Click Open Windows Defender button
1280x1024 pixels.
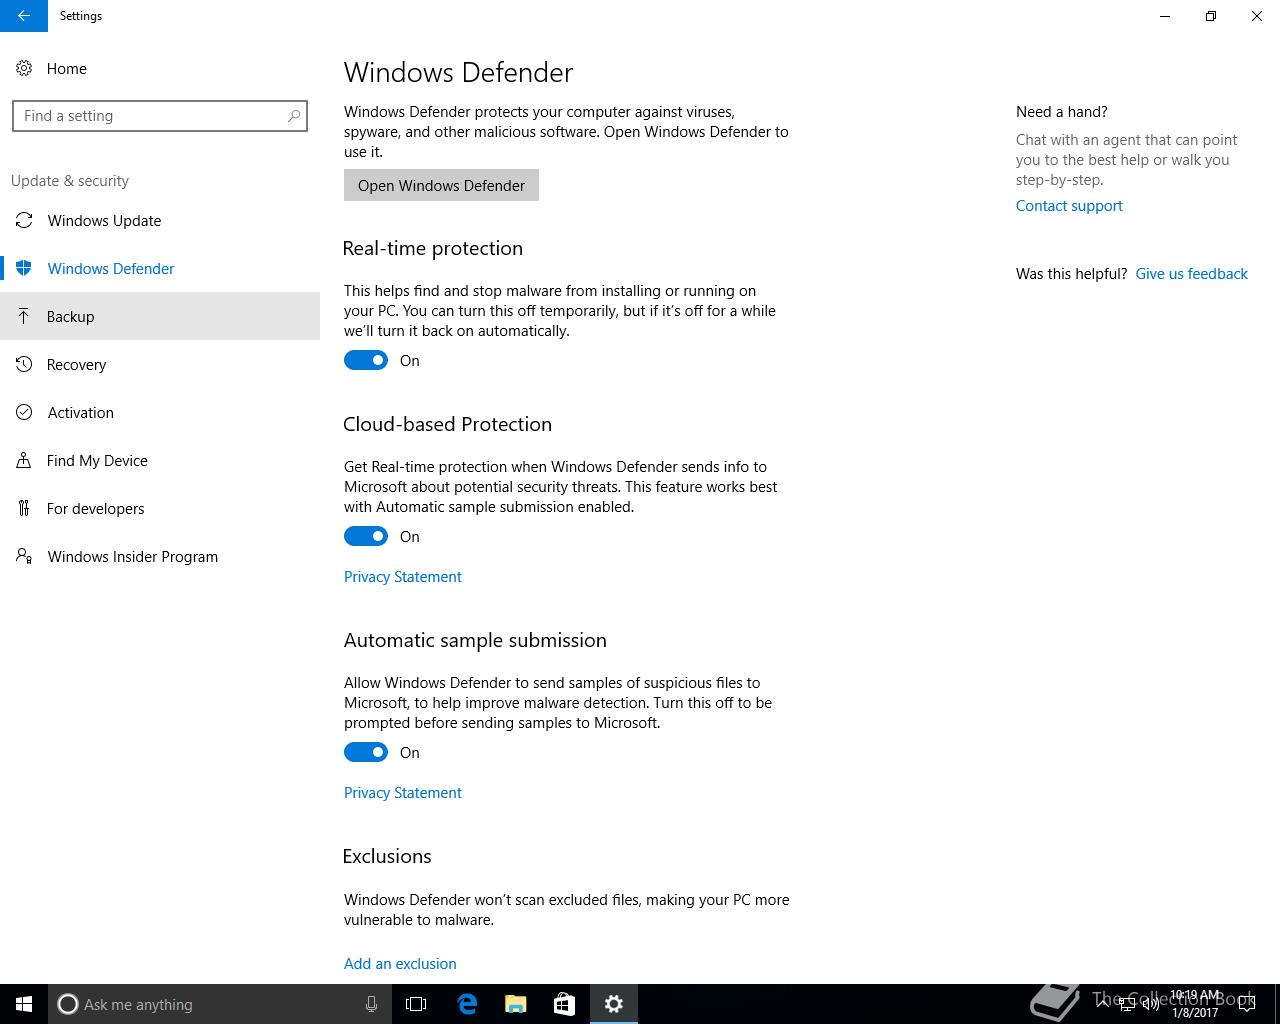[x=441, y=185]
